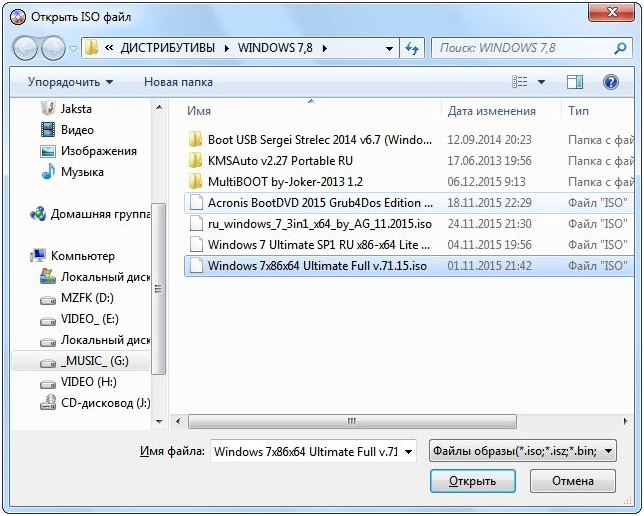644x516 pixels.
Task: Click Новая папка button
Action: [x=178, y=82]
